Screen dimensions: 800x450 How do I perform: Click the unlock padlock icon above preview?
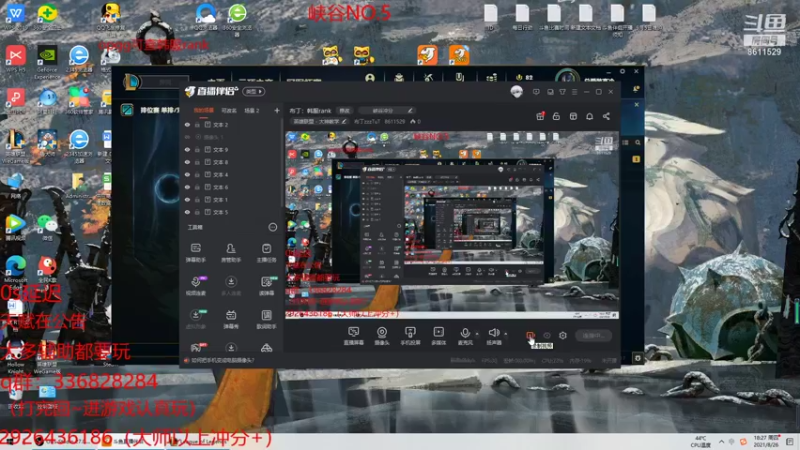point(556,116)
